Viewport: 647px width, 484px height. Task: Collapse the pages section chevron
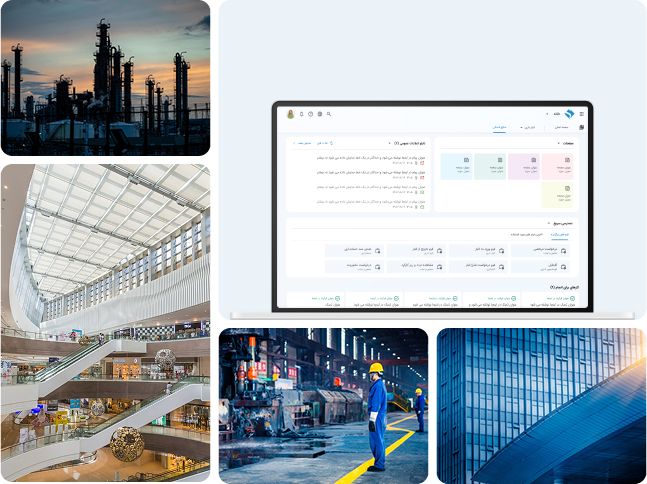coord(558,144)
